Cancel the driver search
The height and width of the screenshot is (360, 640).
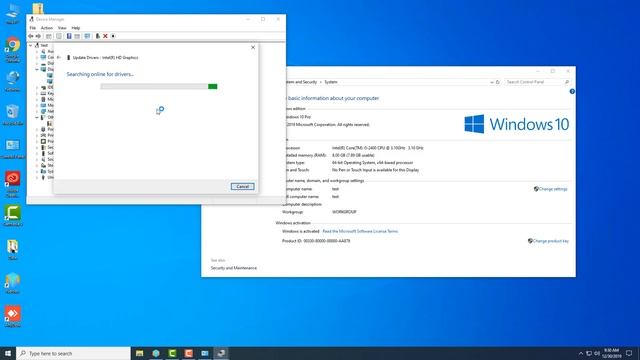click(x=242, y=187)
